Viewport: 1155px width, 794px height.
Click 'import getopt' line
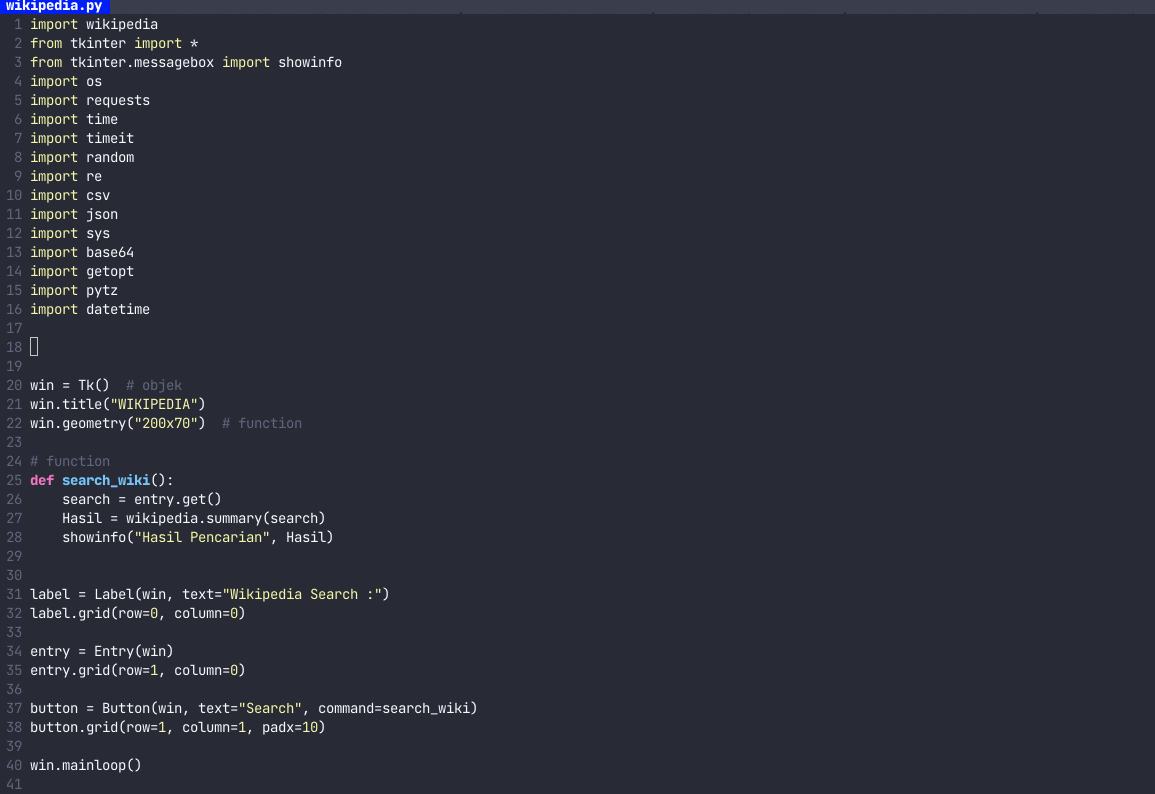[x=82, y=272]
